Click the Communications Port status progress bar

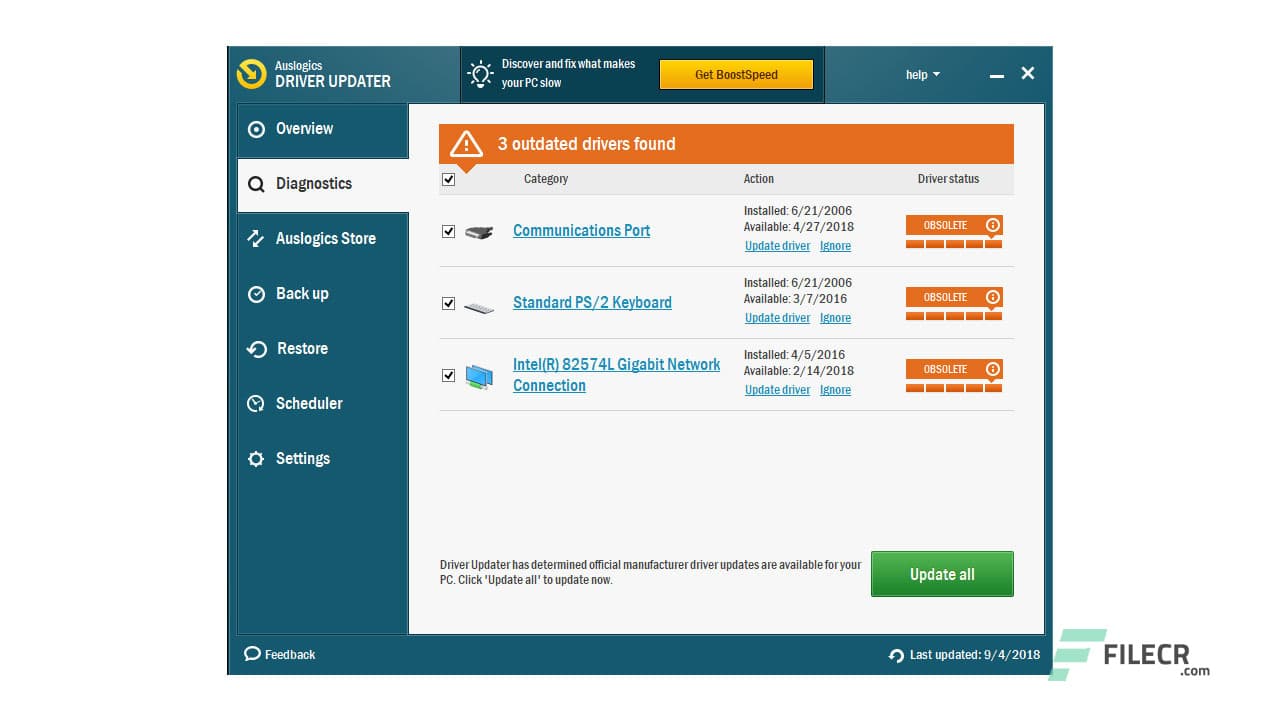point(954,243)
